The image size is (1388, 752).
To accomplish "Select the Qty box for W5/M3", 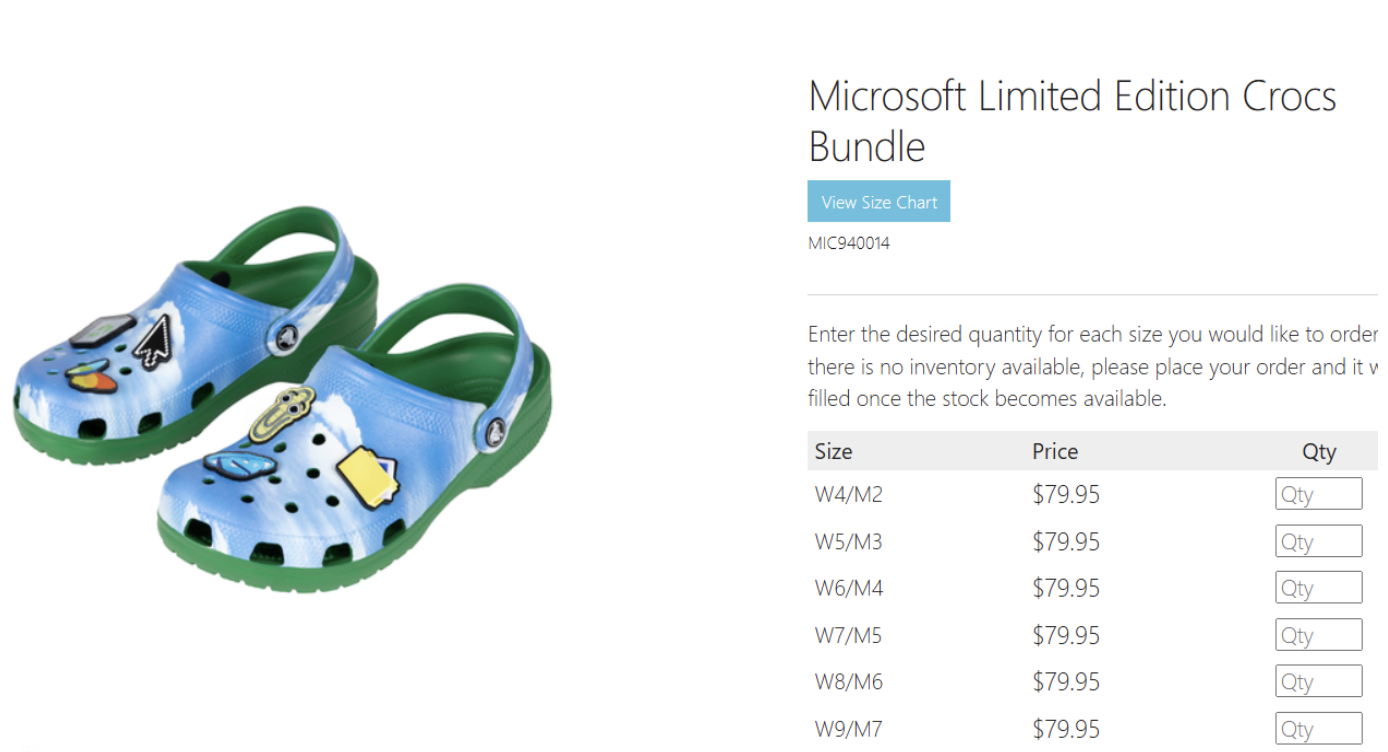I will pos(1317,541).
